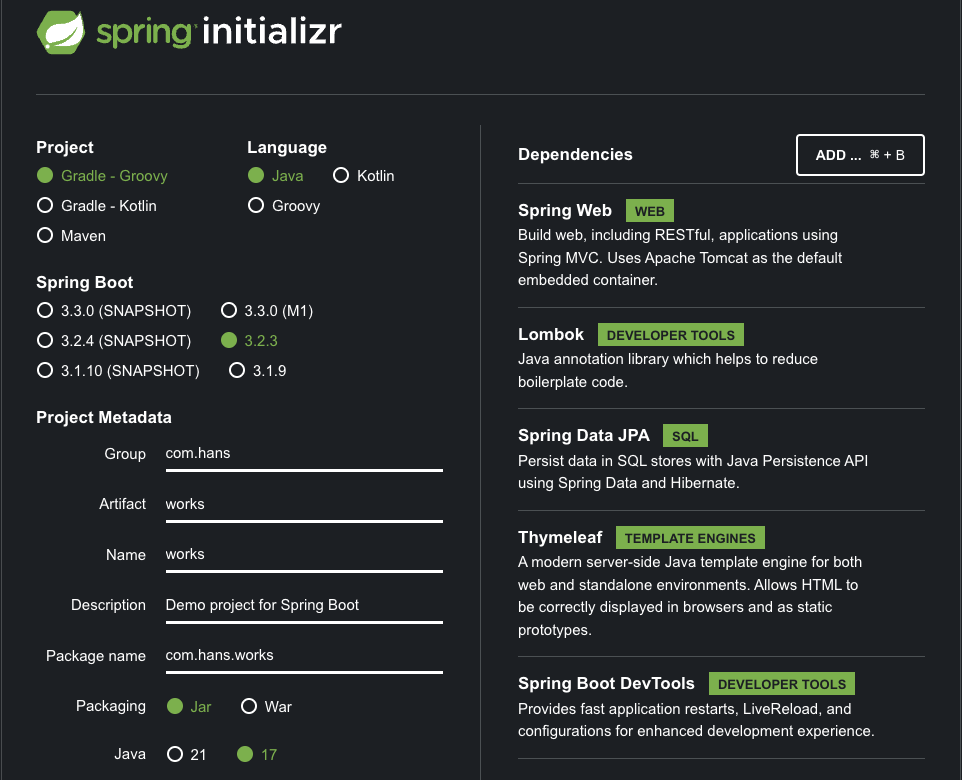This screenshot has width=962, height=780.
Task: Select Java version 17
Action: point(257,754)
